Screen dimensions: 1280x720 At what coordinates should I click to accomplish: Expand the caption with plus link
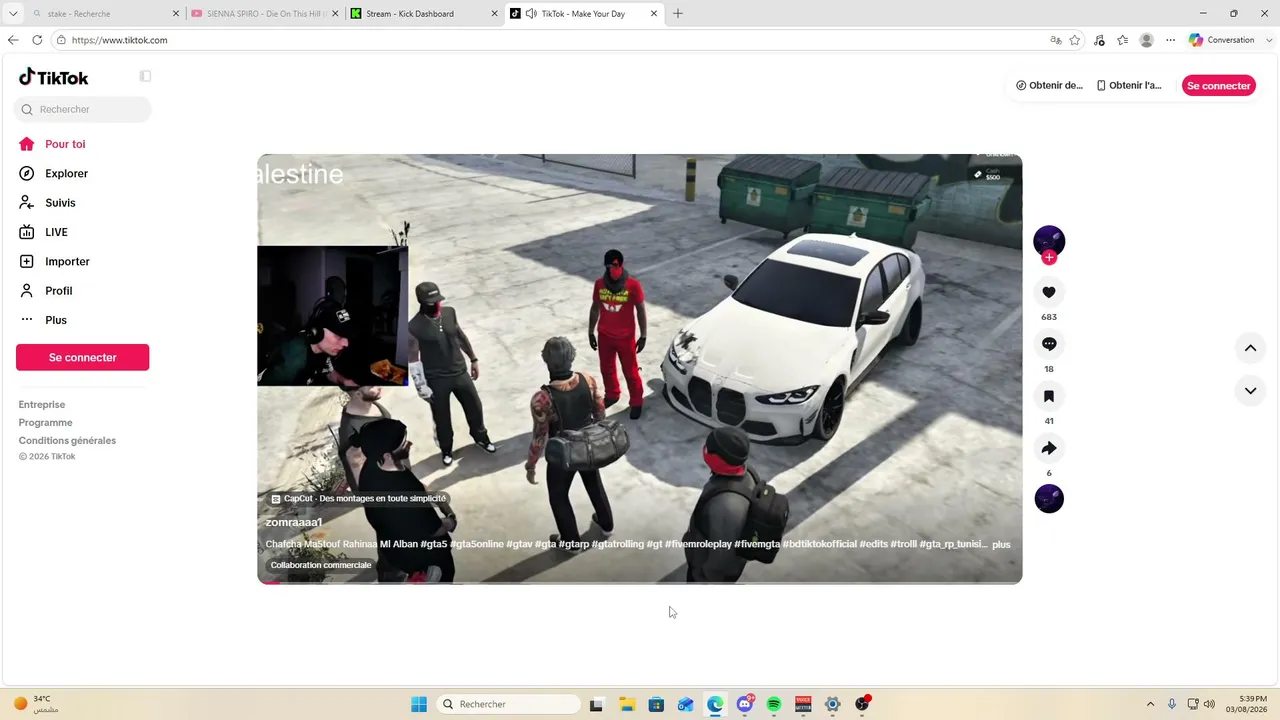point(1001,545)
